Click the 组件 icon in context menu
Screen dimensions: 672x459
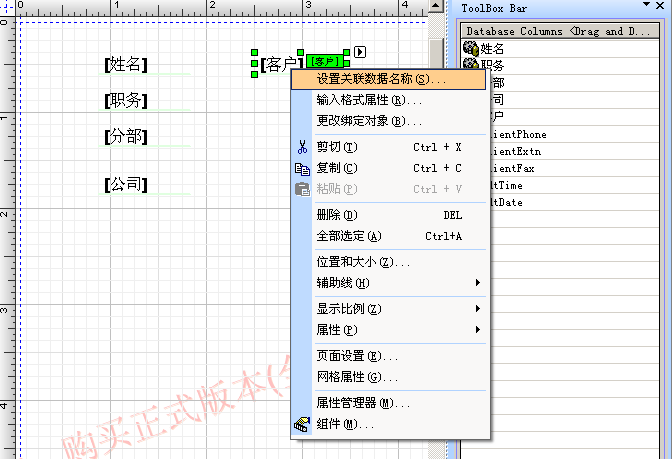coord(302,425)
